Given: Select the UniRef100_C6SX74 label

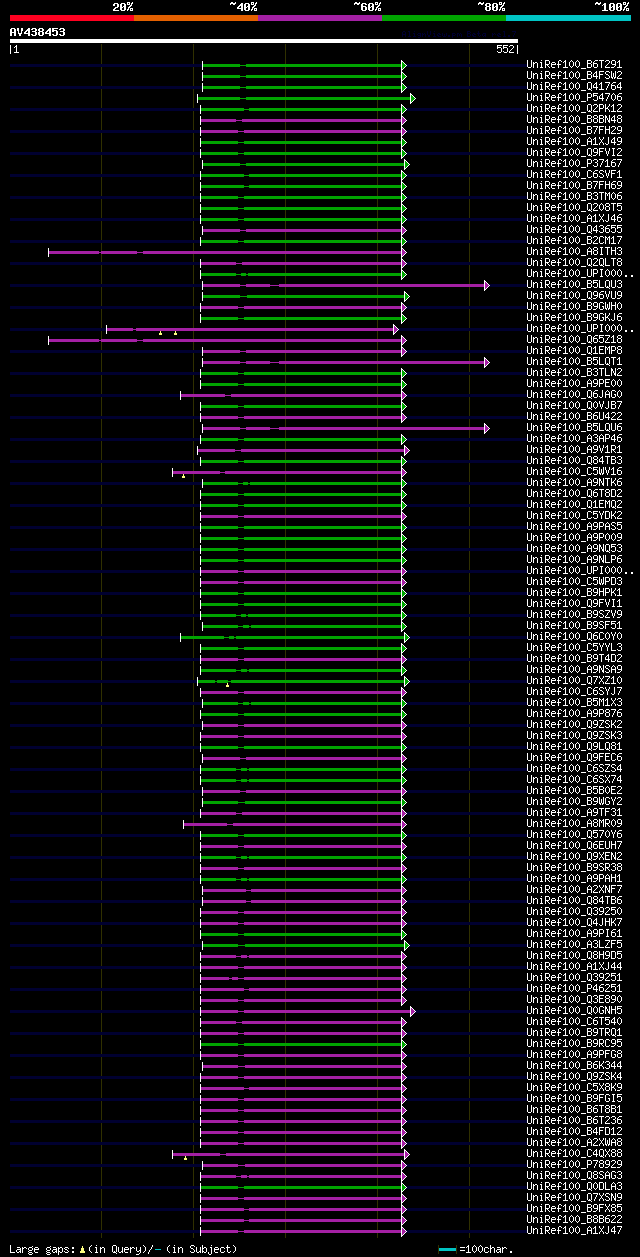Looking at the screenshot, I should [573, 780].
